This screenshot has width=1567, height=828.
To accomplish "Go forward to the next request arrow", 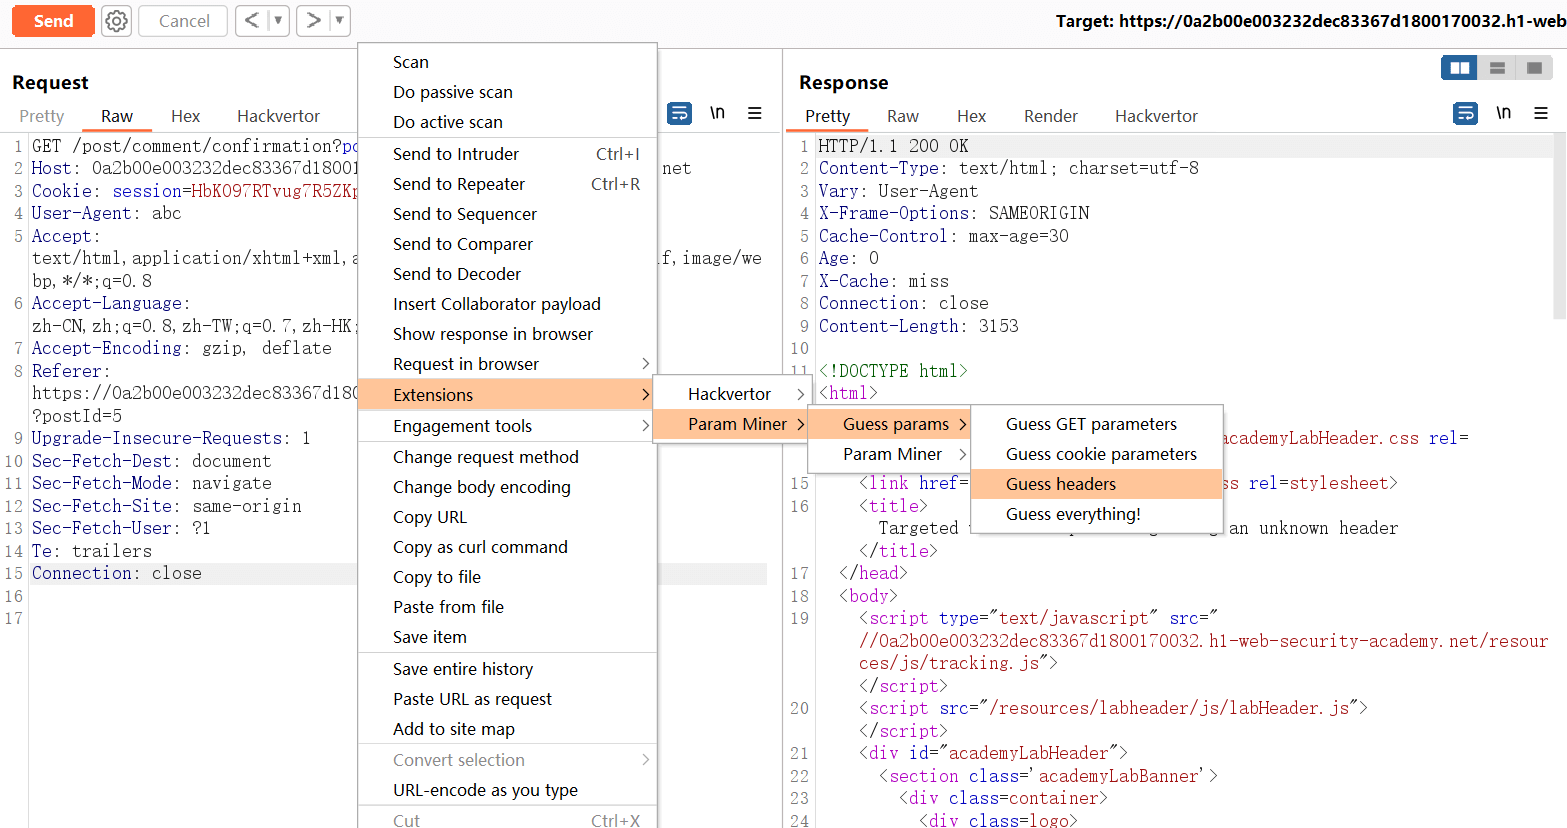I will pyautogui.click(x=314, y=21).
